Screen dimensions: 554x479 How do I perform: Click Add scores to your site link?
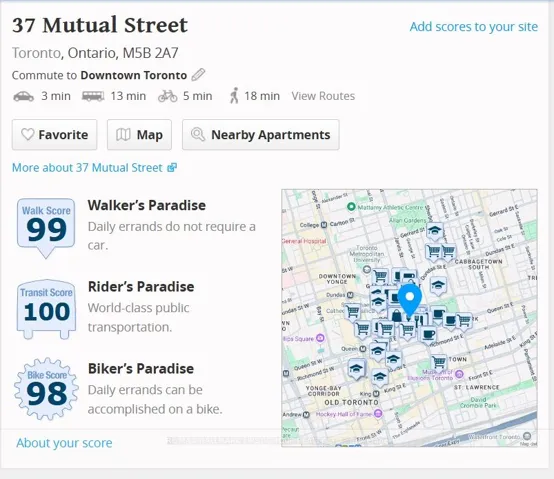(474, 27)
